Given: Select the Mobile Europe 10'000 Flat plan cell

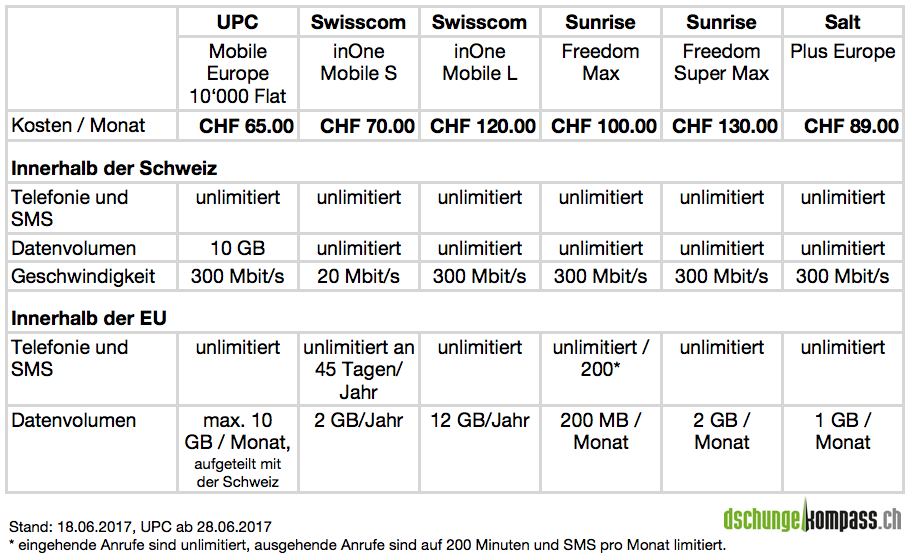Looking at the screenshot, I should pyautogui.click(x=238, y=73).
